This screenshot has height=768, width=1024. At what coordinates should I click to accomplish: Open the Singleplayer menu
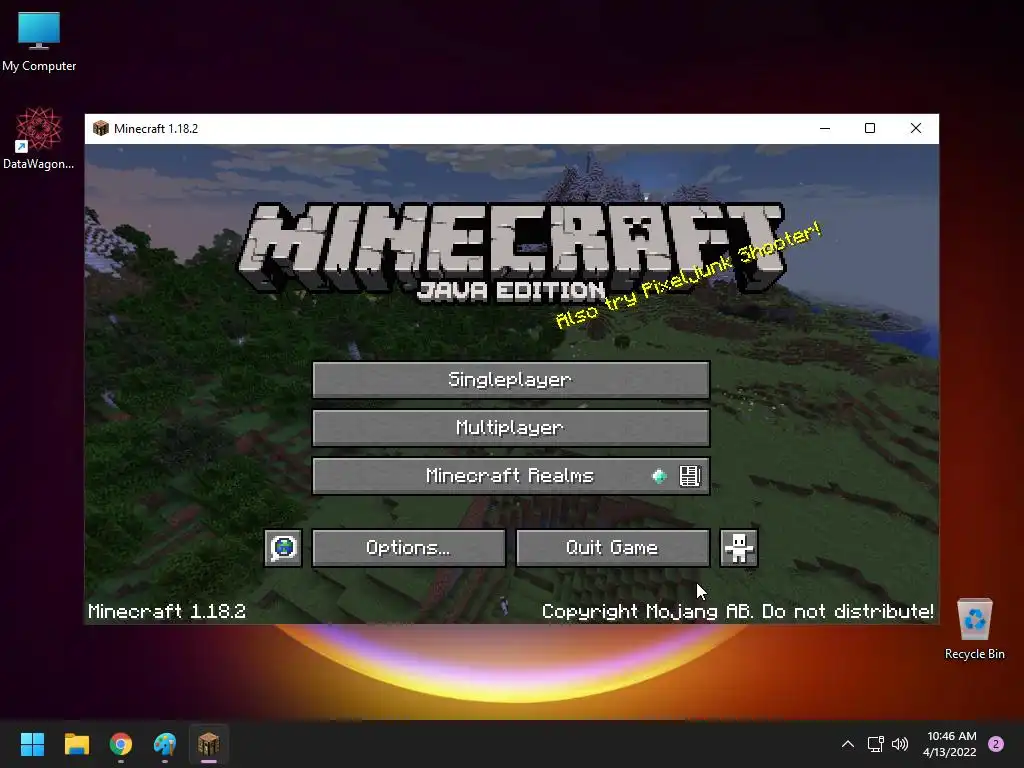[511, 379]
